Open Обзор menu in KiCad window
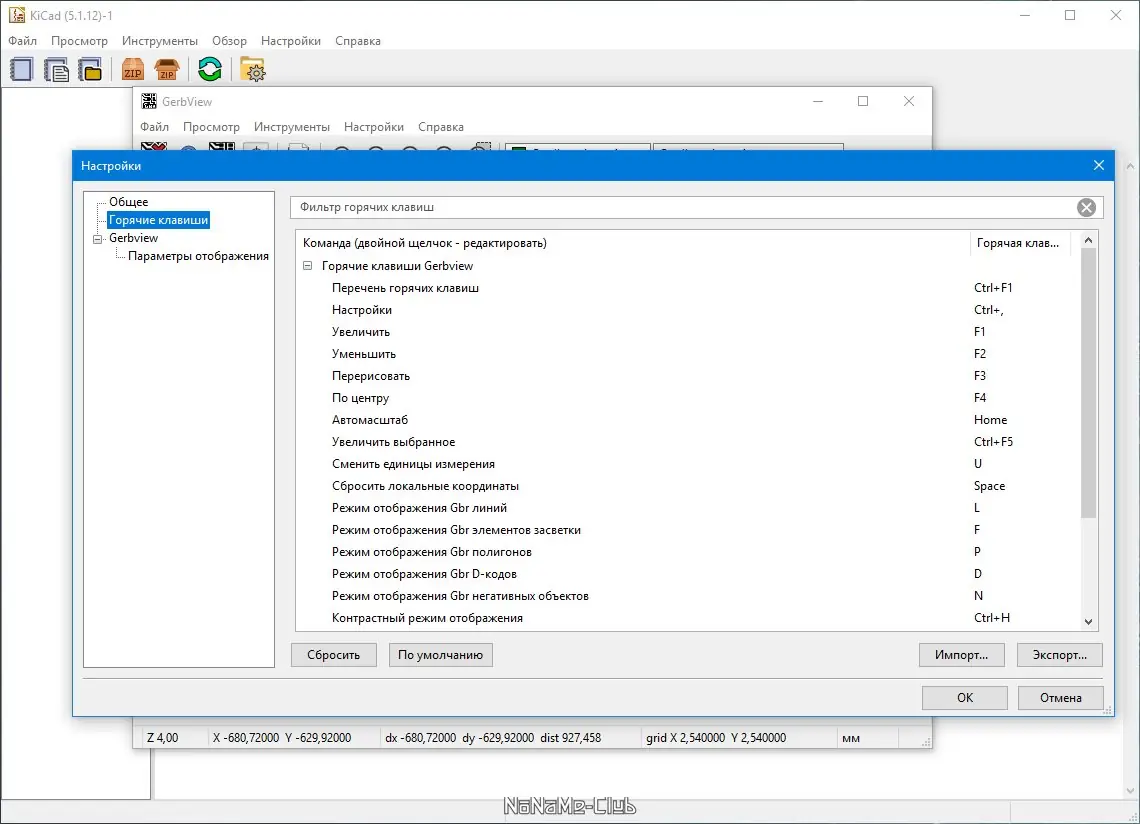This screenshot has height=824, width=1140. click(229, 41)
